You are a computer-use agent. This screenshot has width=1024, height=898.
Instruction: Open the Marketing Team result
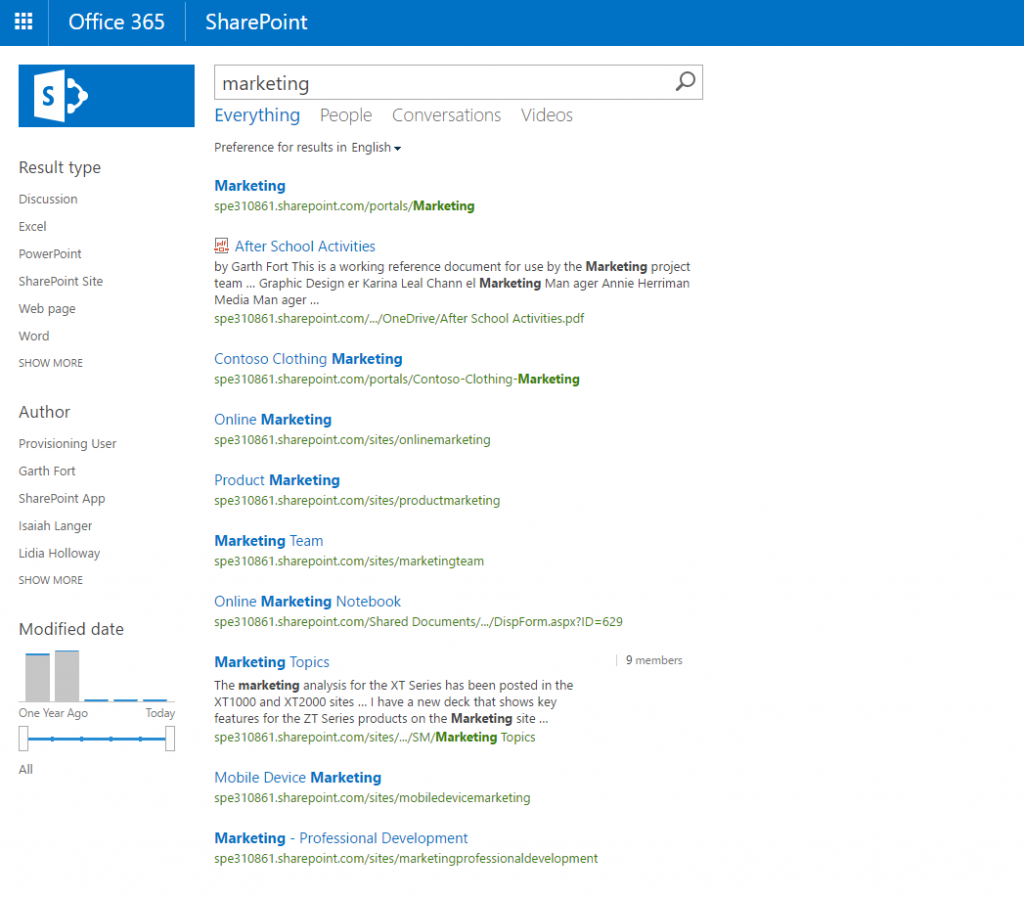click(x=268, y=541)
